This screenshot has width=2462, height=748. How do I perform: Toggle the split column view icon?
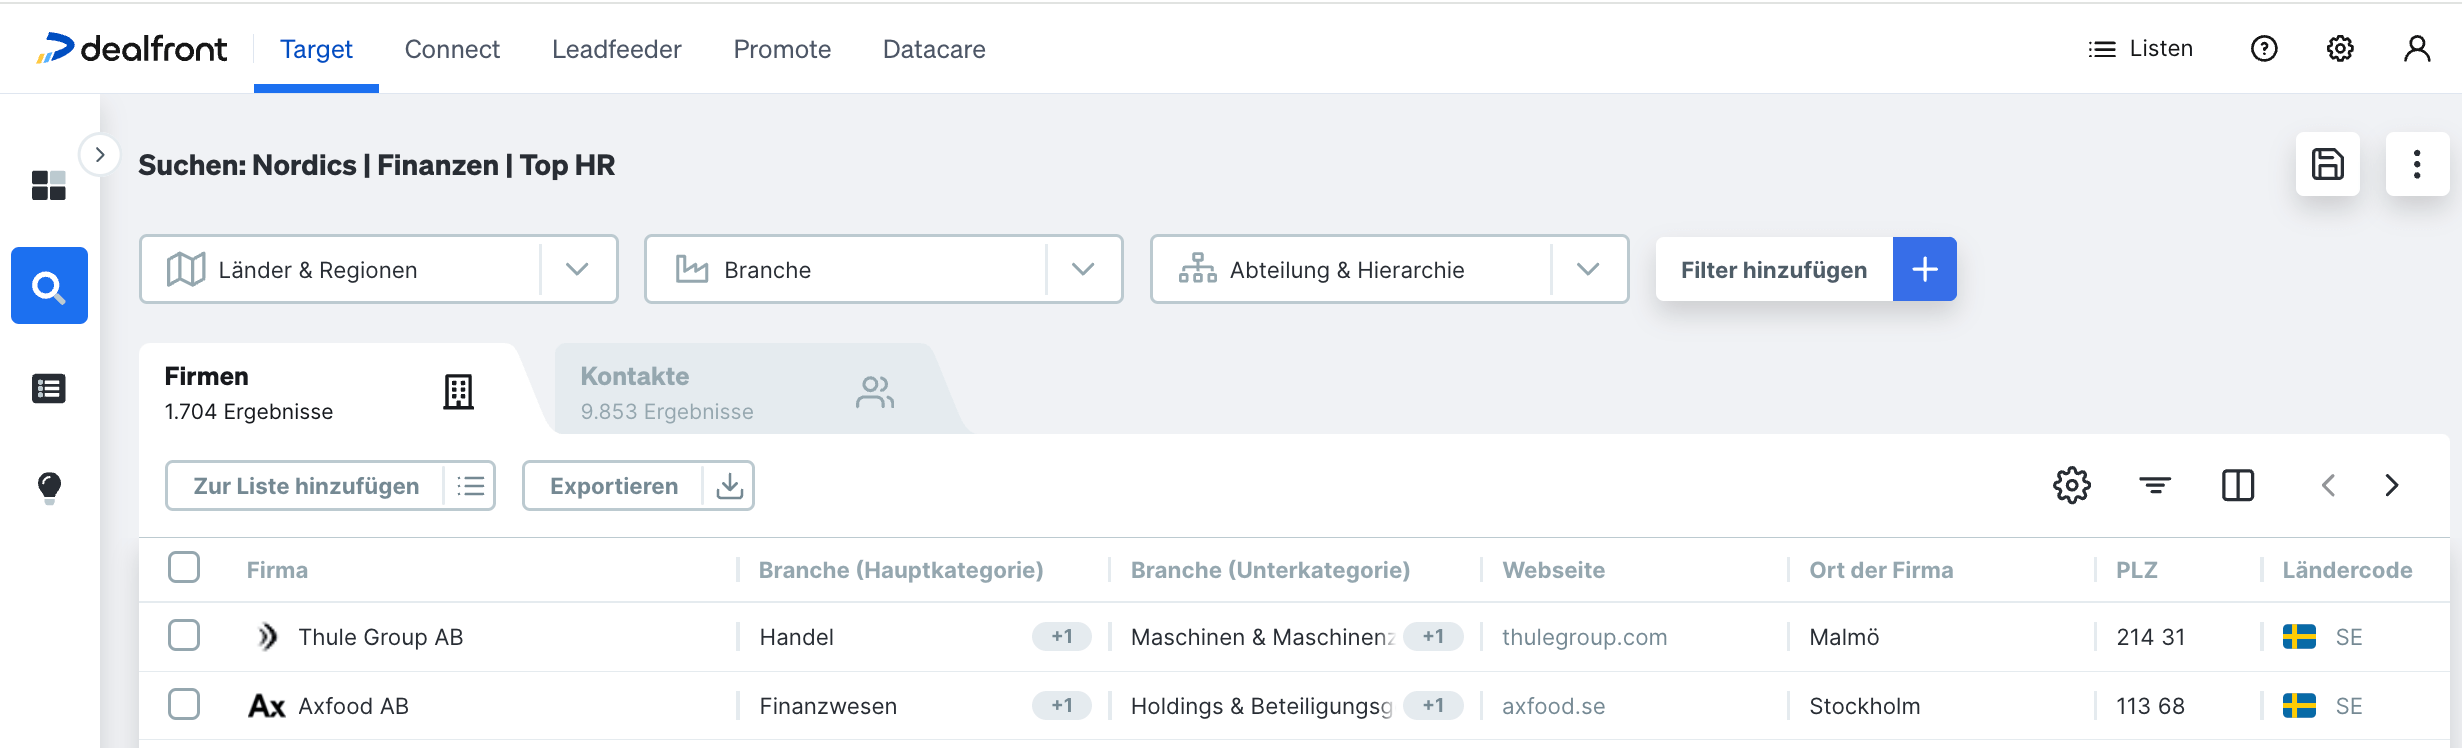pyautogui.click(x=2238, y=485)
